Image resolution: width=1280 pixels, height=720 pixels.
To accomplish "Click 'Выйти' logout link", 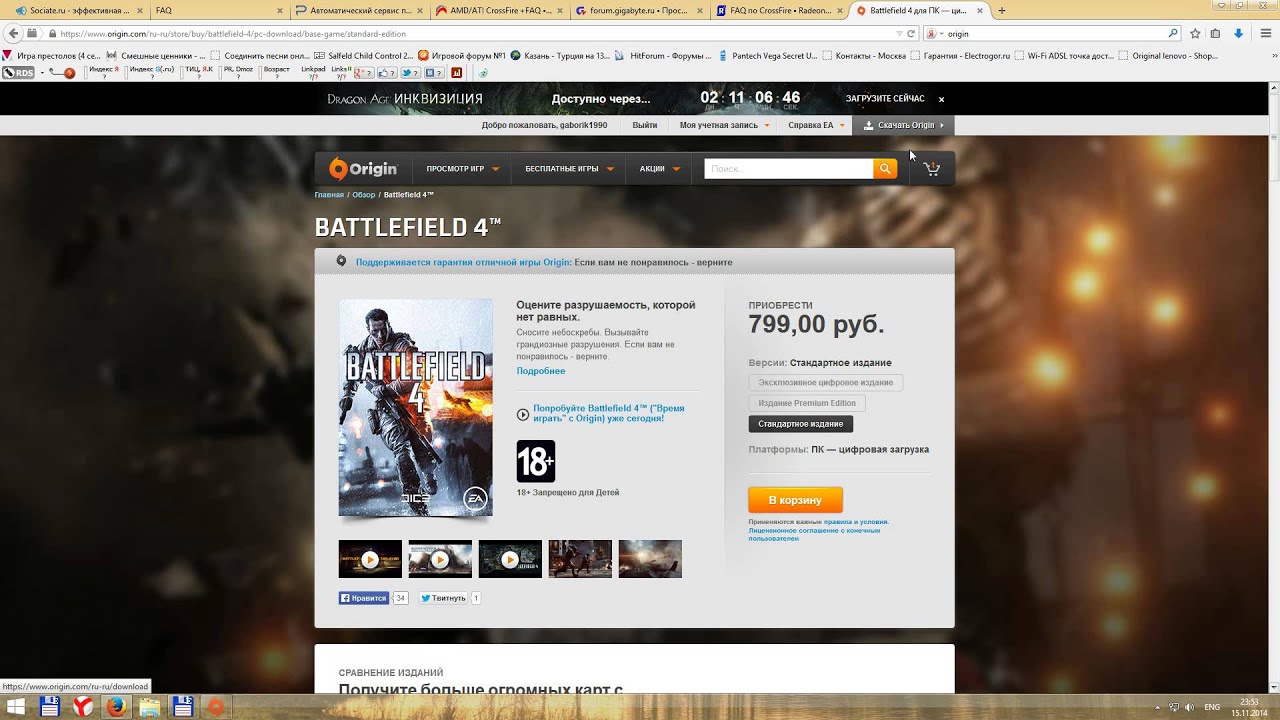I will [645, 125].
